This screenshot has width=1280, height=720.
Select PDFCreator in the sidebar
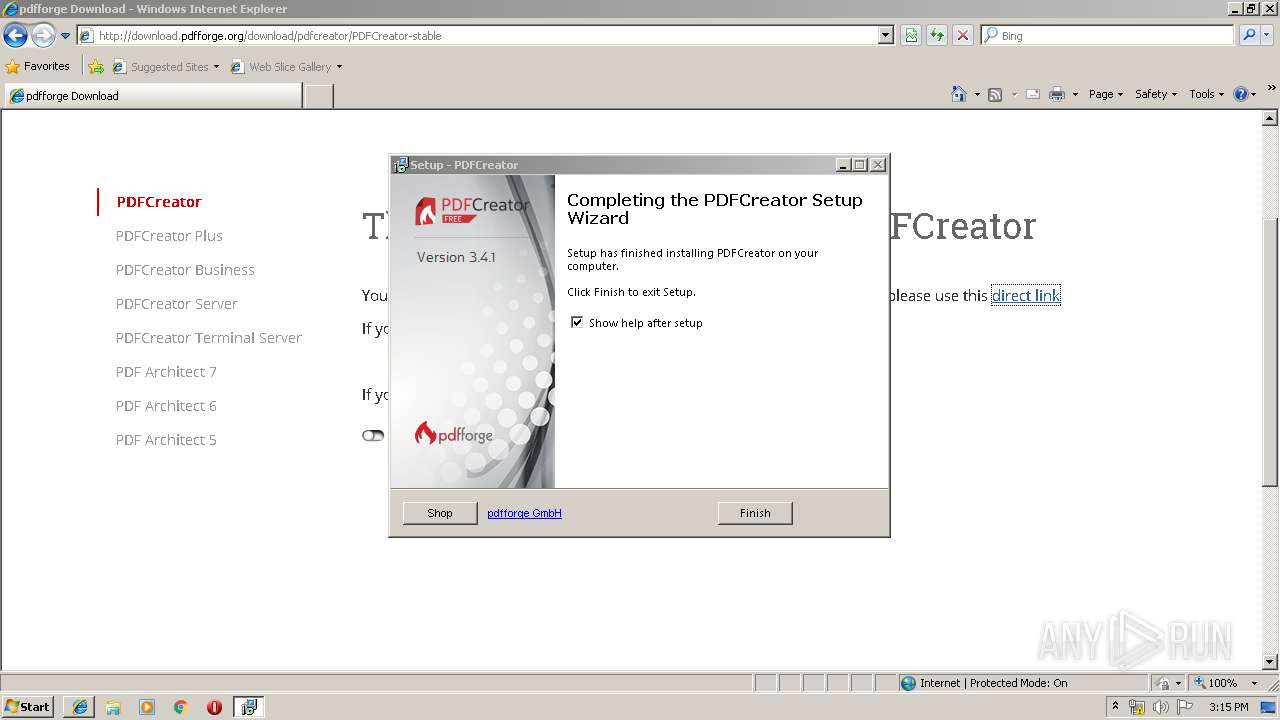pyautogui.click(x=159, y=202)
